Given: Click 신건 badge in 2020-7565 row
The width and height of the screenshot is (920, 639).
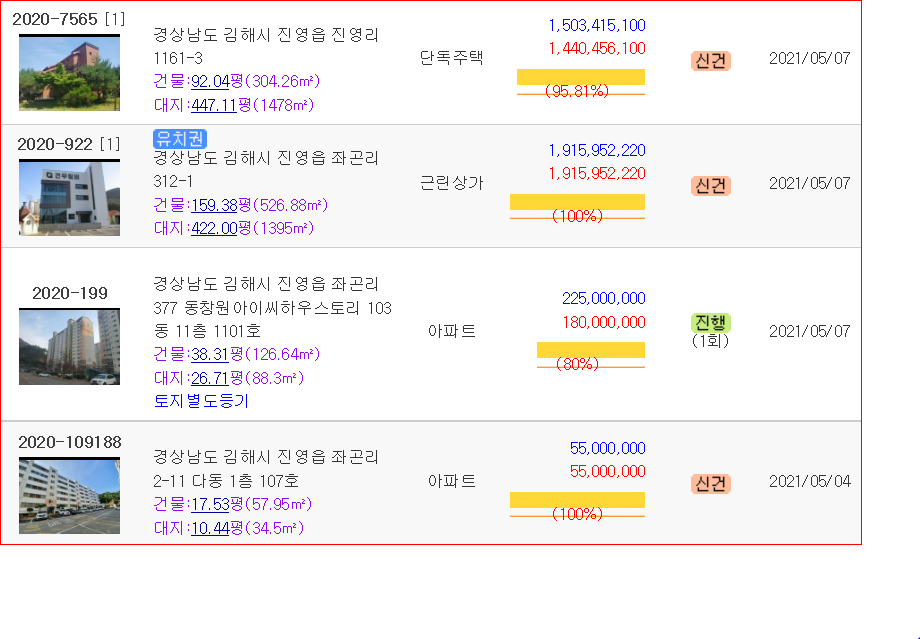Looking at the screenshot, I should pyautogui.click(x=711, y=60).
